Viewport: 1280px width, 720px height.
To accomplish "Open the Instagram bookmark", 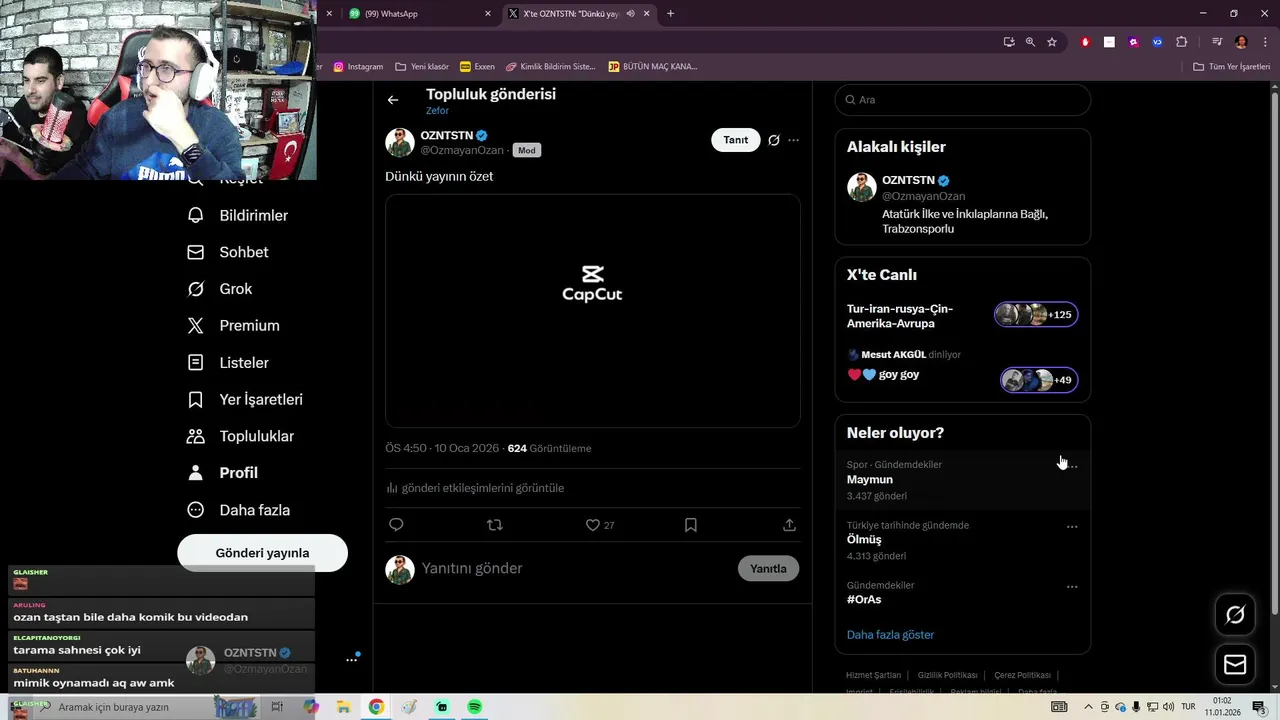I will (358, 67).
